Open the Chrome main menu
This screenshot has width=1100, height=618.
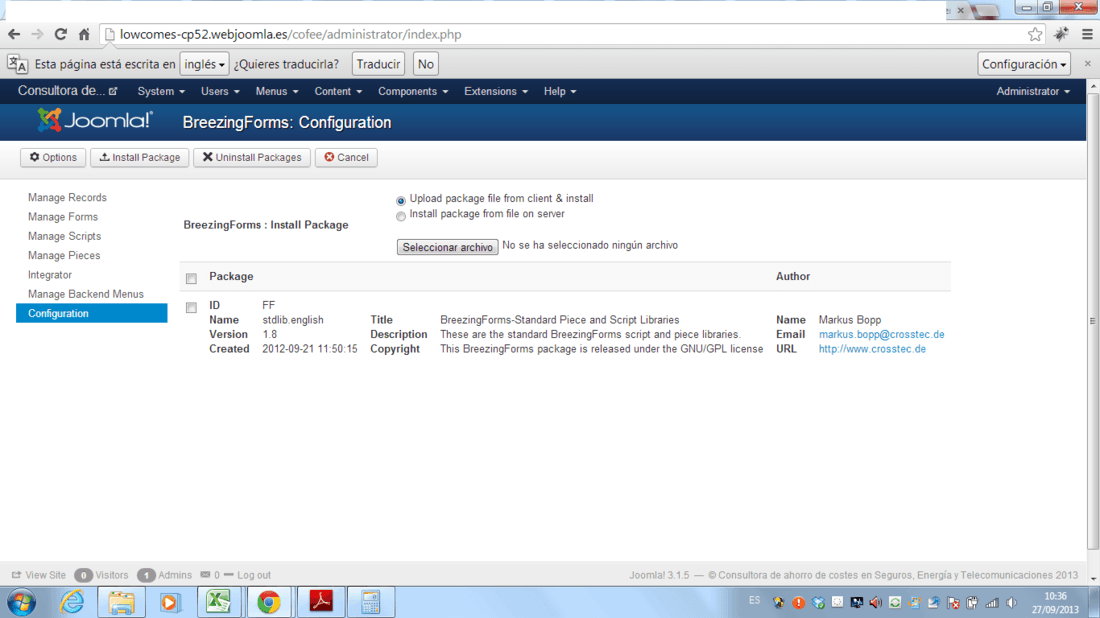point(1087,34)
